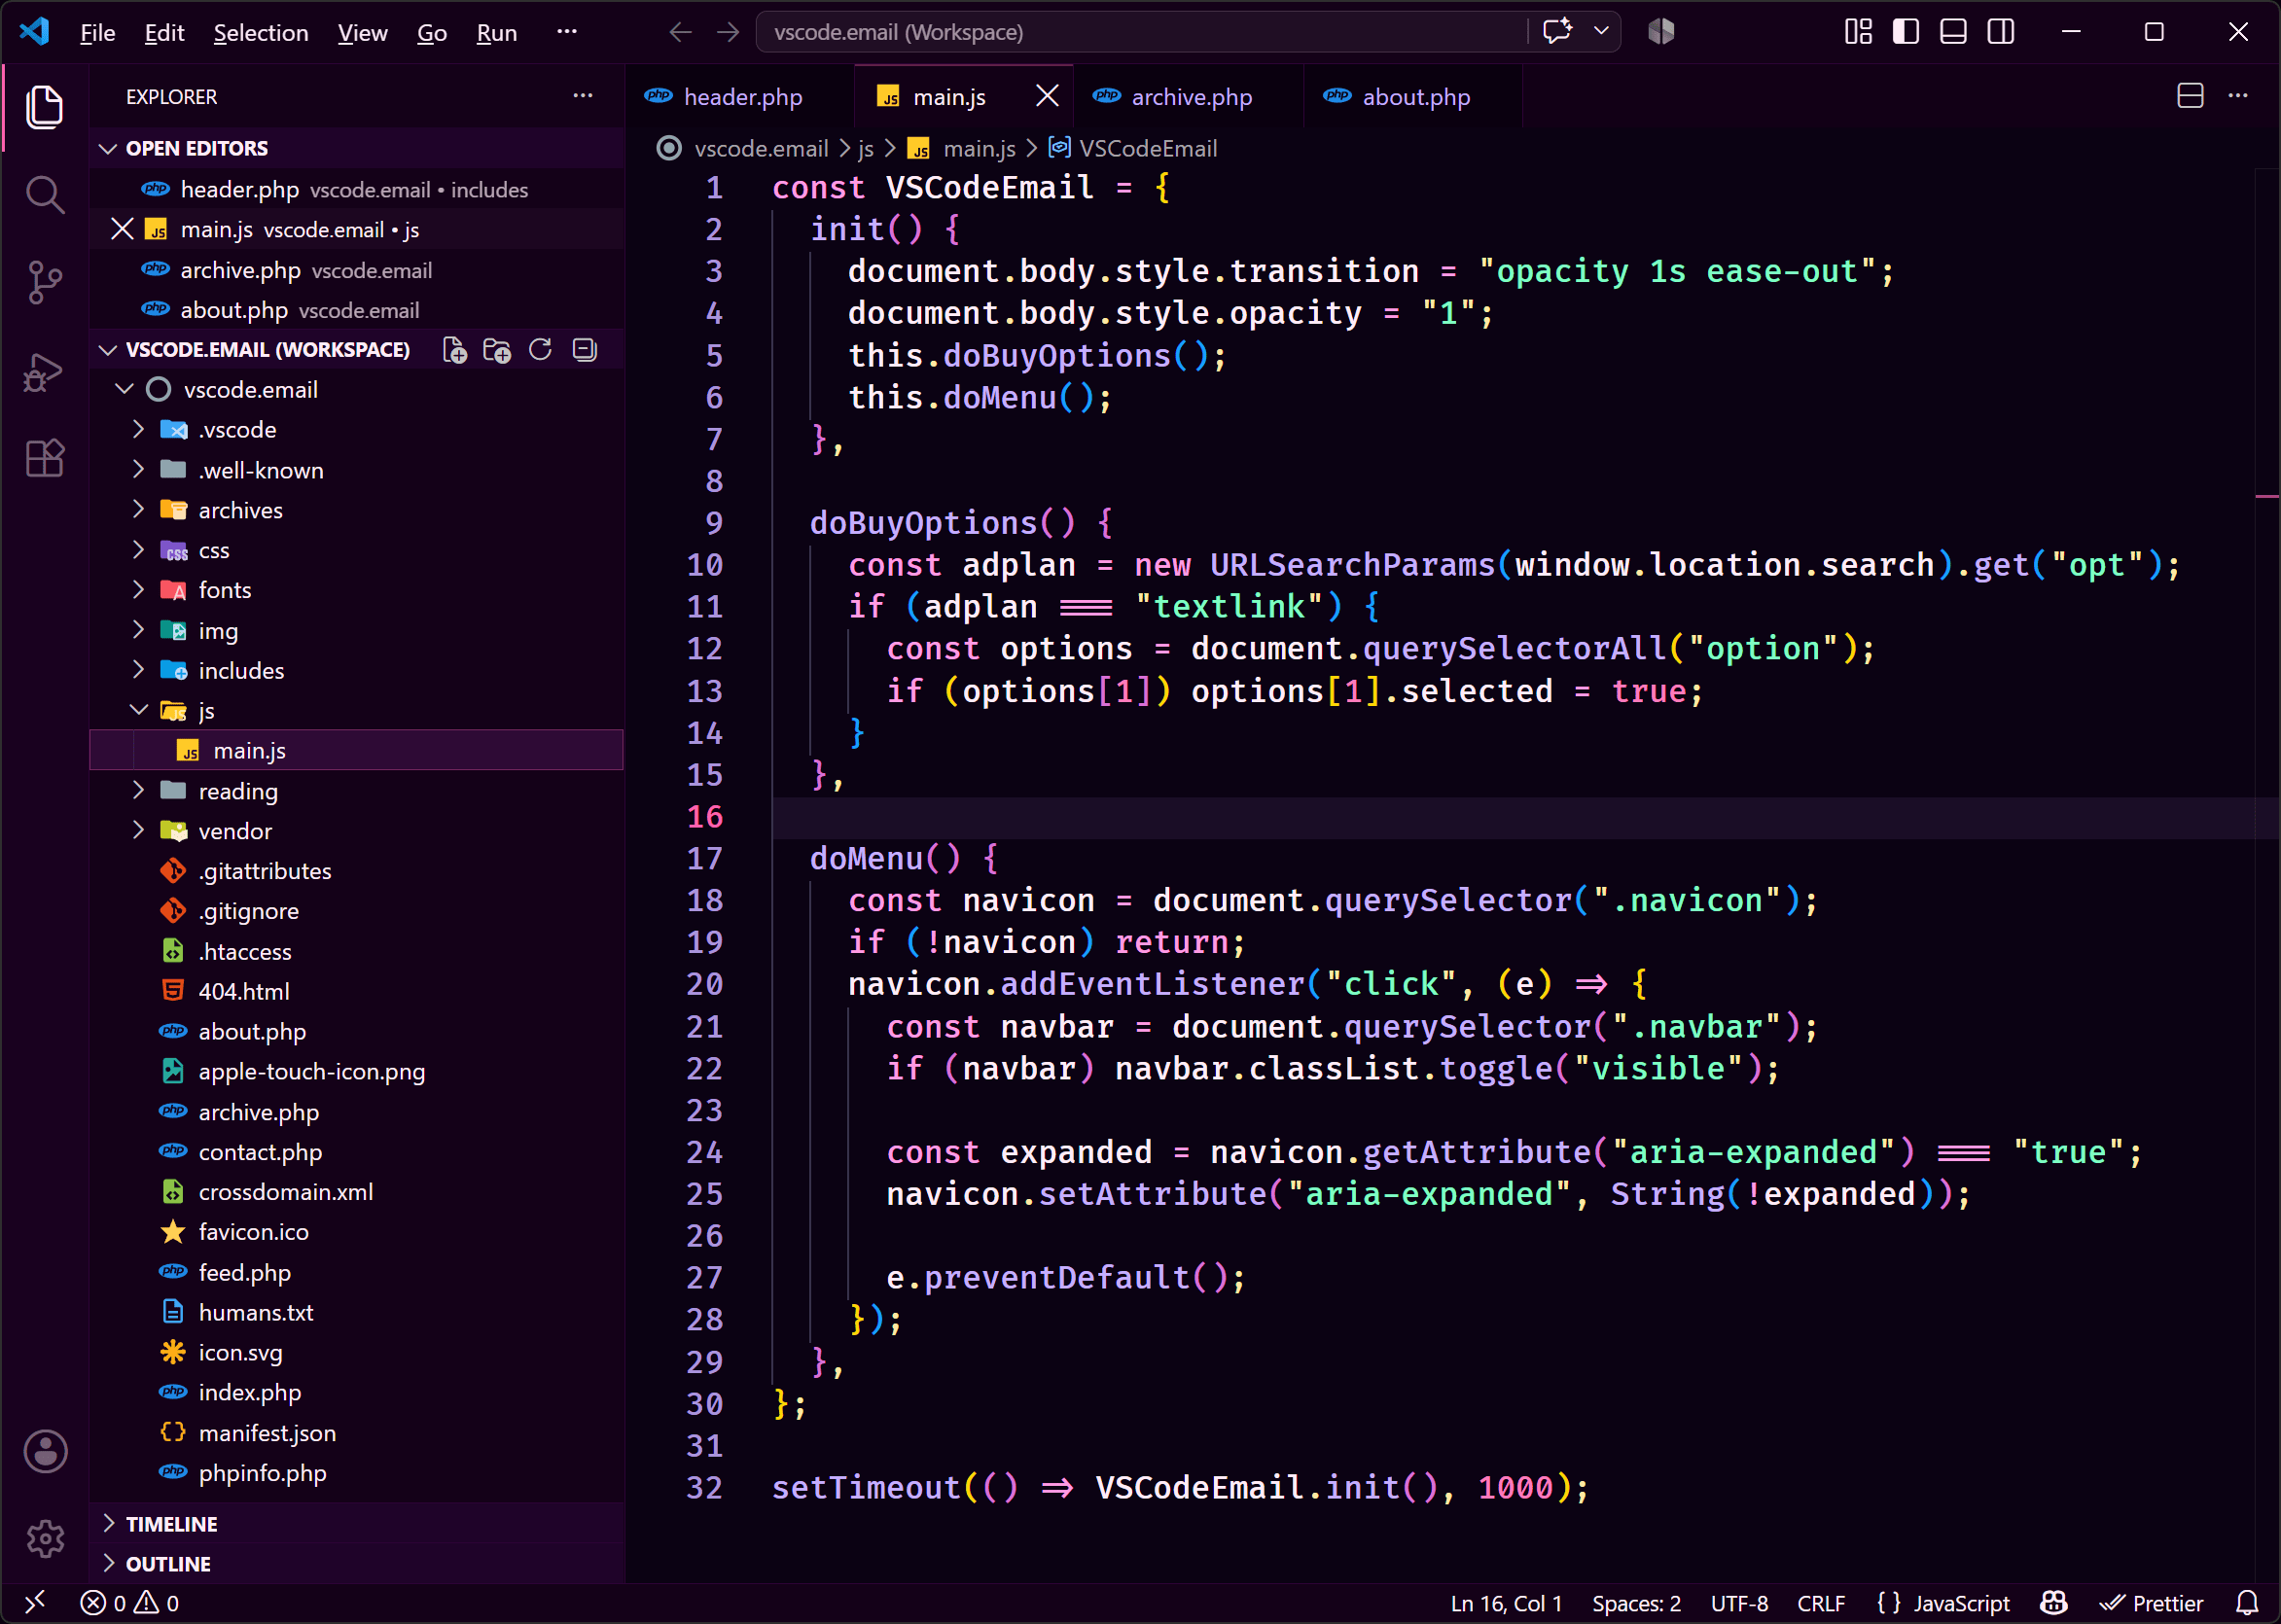Split the editor with the split icon
The height and width of the screenshot is (1624, 2281).
[2190, 97]
